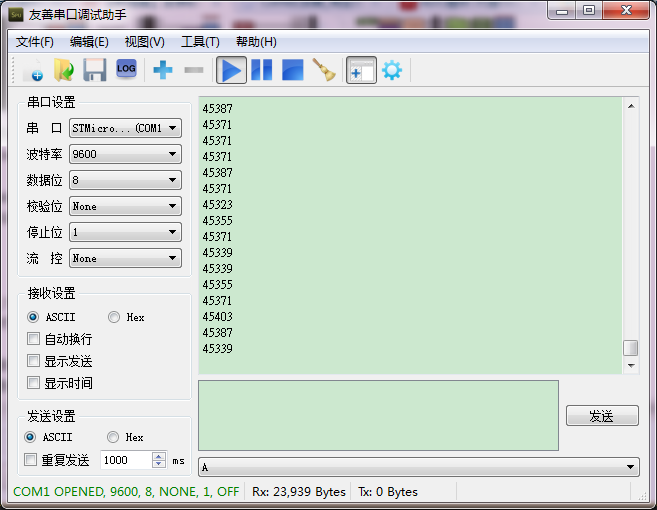Stop the serial port with square icon
Image resolution: width=657 pixels, height=510 pixels.
(x=292, y=70)
